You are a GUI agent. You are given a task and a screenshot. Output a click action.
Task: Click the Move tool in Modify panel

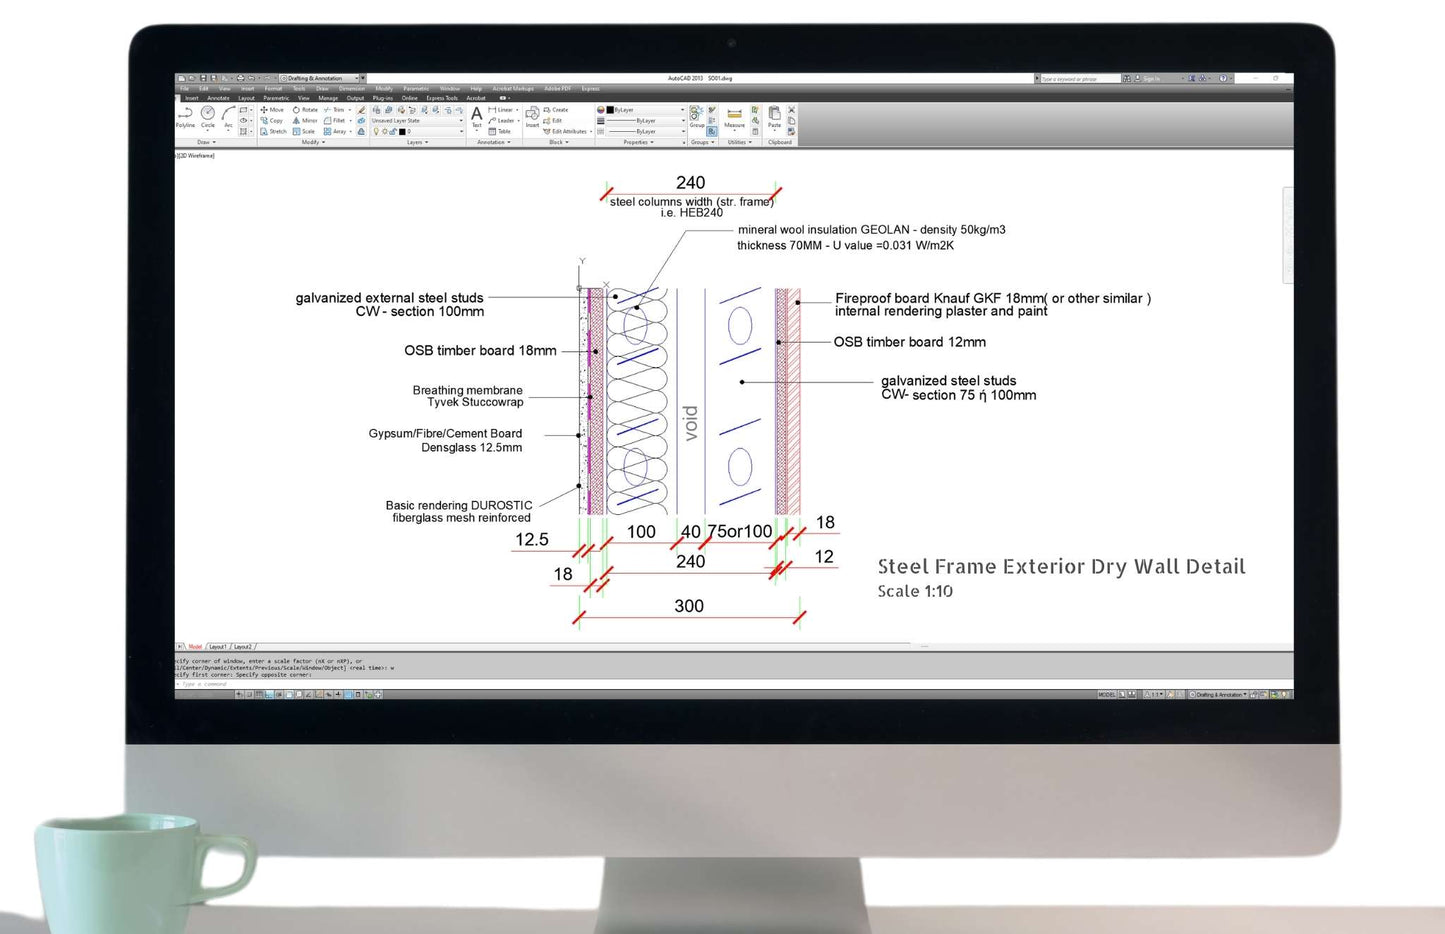tap(272, 110)
